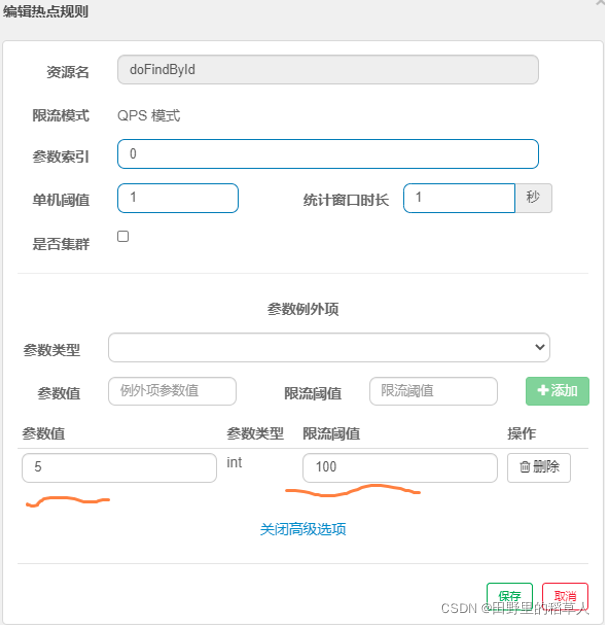Click the 参数例外项 section heading

pos(303,309)
